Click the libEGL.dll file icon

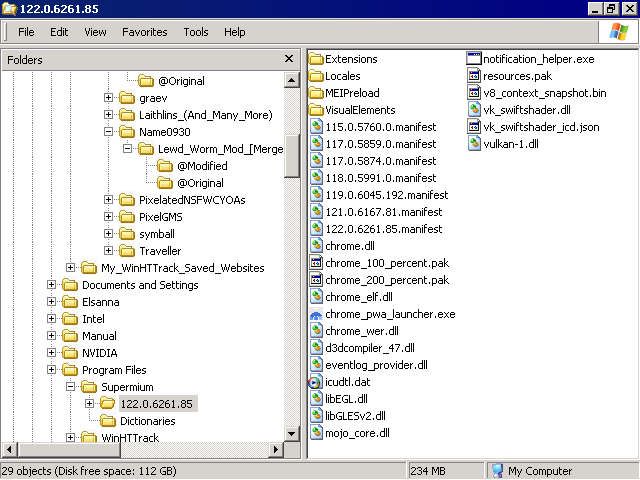(x=316, y=399)
